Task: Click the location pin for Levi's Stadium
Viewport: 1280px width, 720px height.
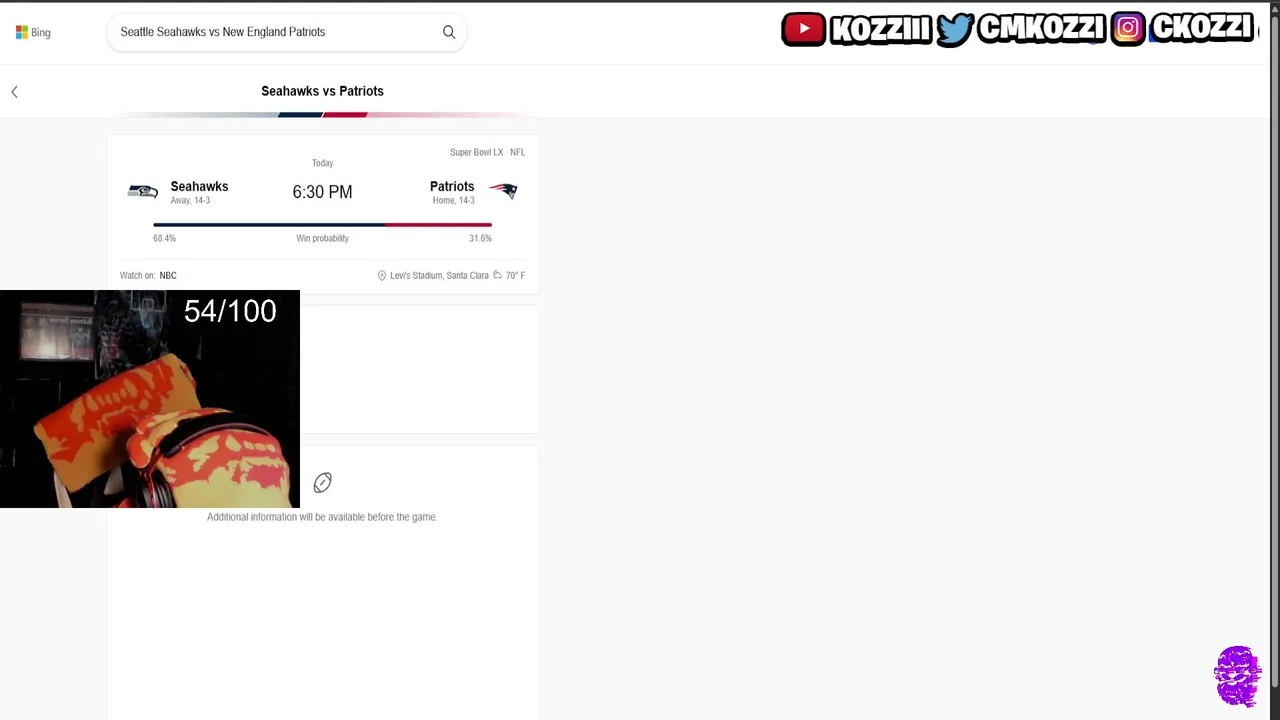Action: point(381,275)
